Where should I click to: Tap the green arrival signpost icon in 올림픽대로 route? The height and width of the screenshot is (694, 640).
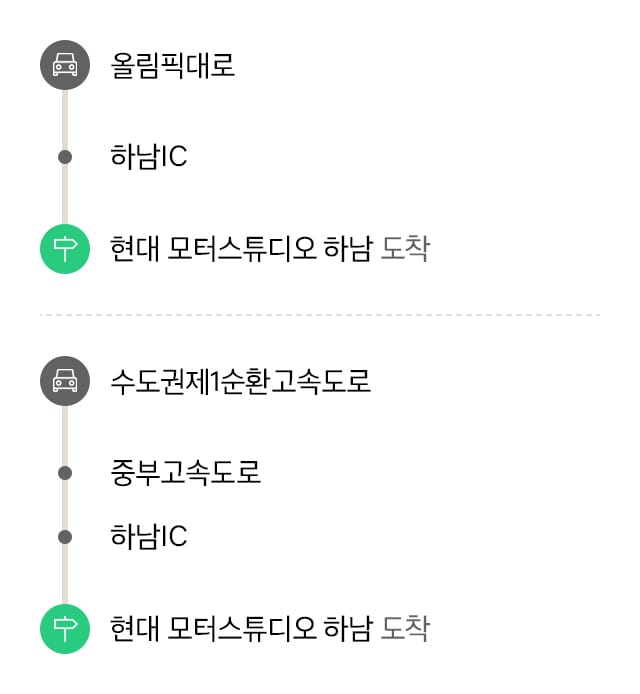click(65, 248)
